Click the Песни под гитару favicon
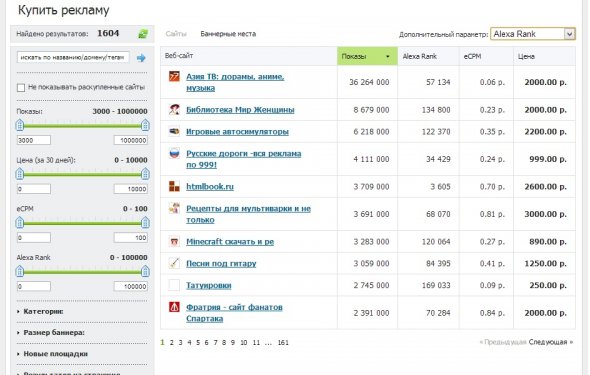Screen dimensions: 590x375 tap(174, 263)
